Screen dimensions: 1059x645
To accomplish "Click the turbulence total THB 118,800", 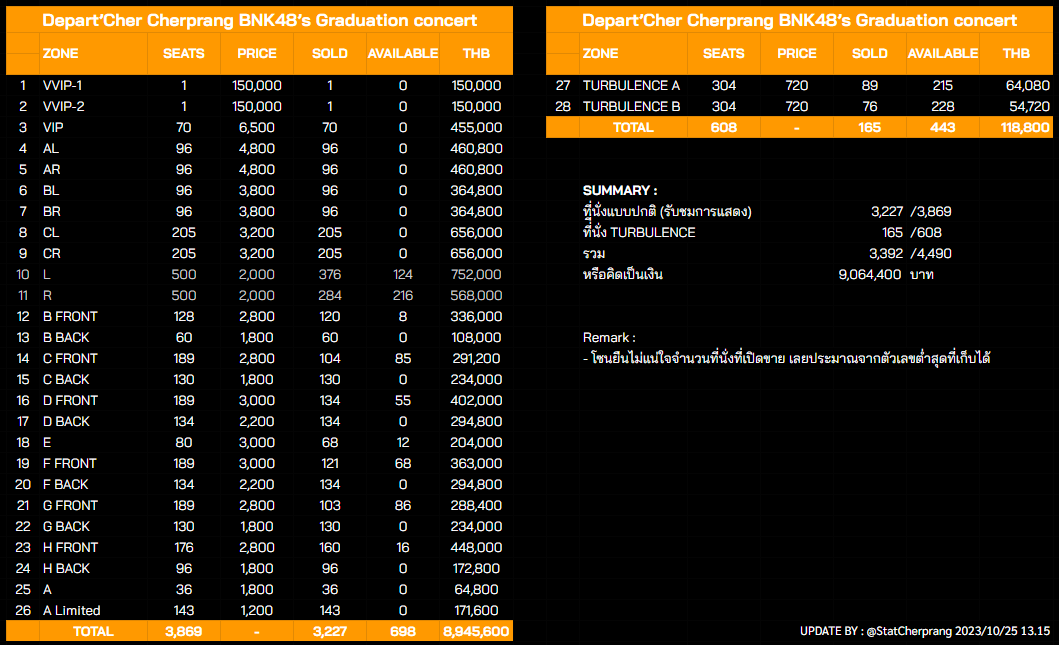I will click(1025, 128).
